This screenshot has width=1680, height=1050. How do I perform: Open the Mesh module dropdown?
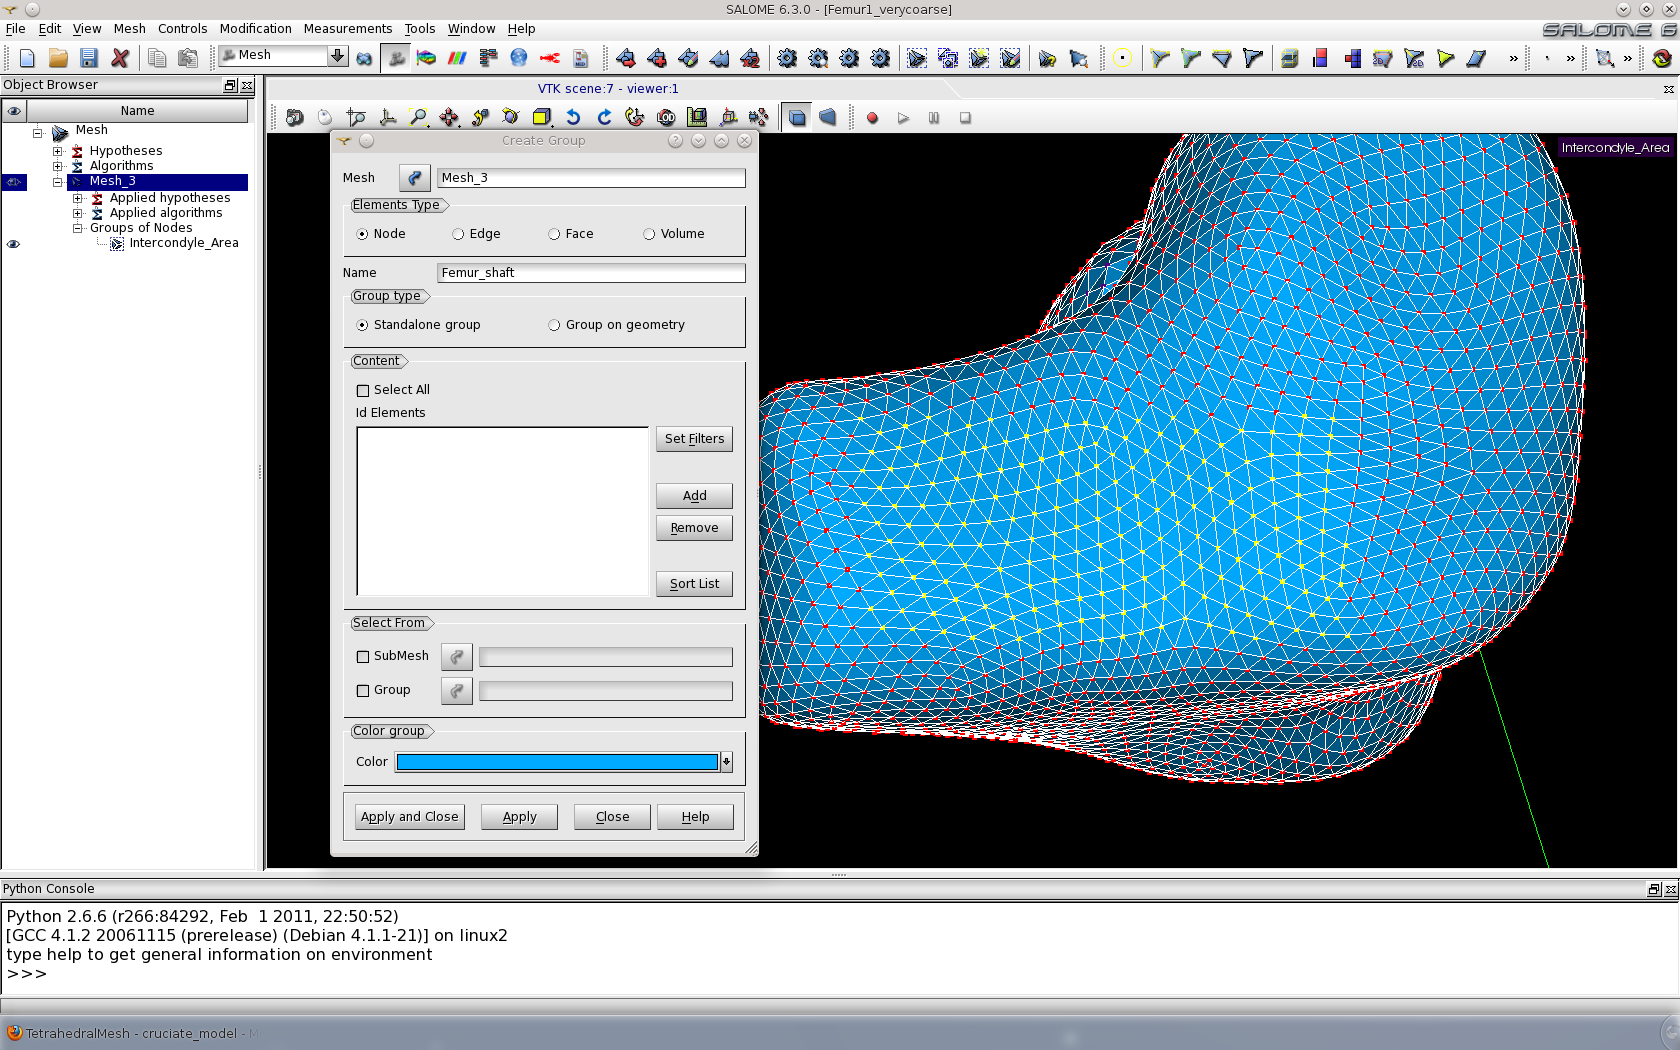[338, 55]
